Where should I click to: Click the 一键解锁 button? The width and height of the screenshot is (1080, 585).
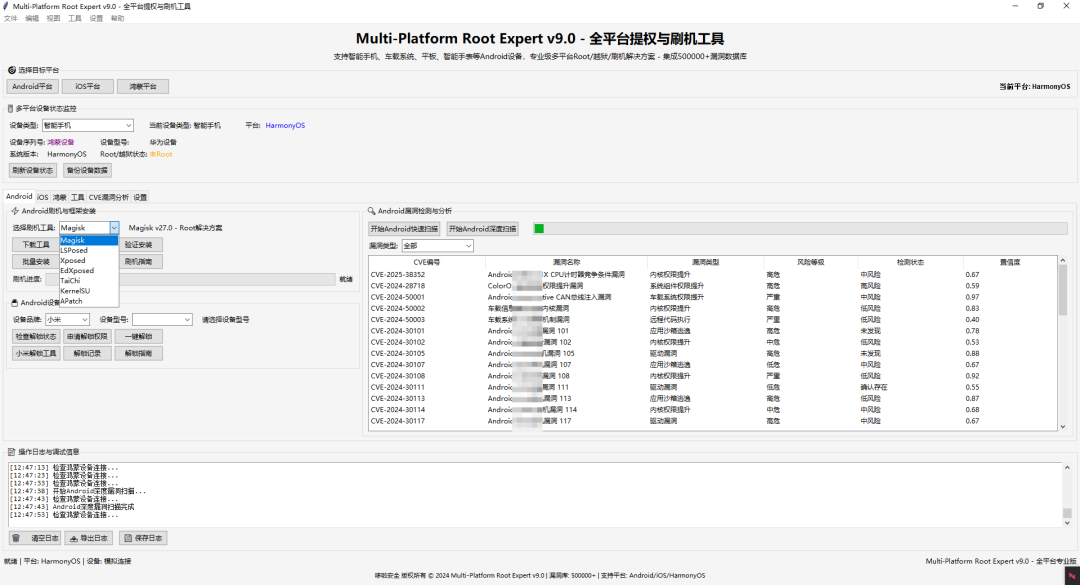pyautogui.click(x=138, y=336)
